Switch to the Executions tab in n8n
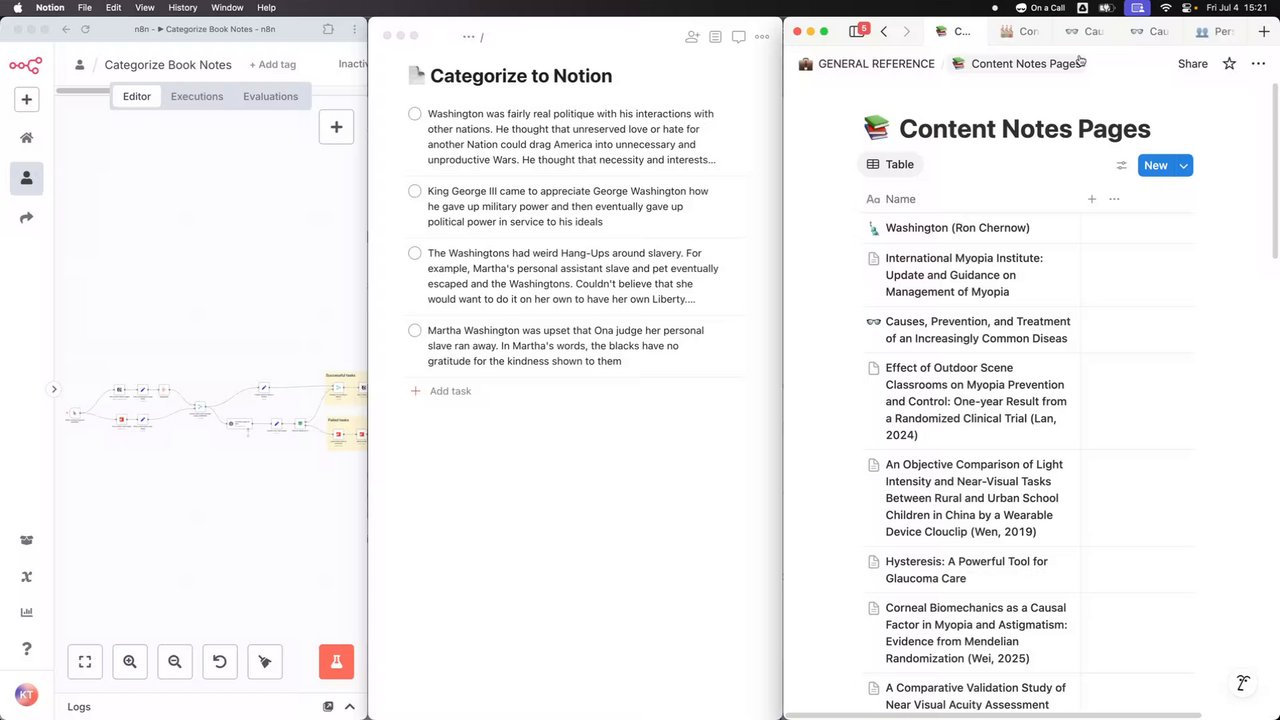Viewport: 1280px width, 720px height. tap(197, 96)
